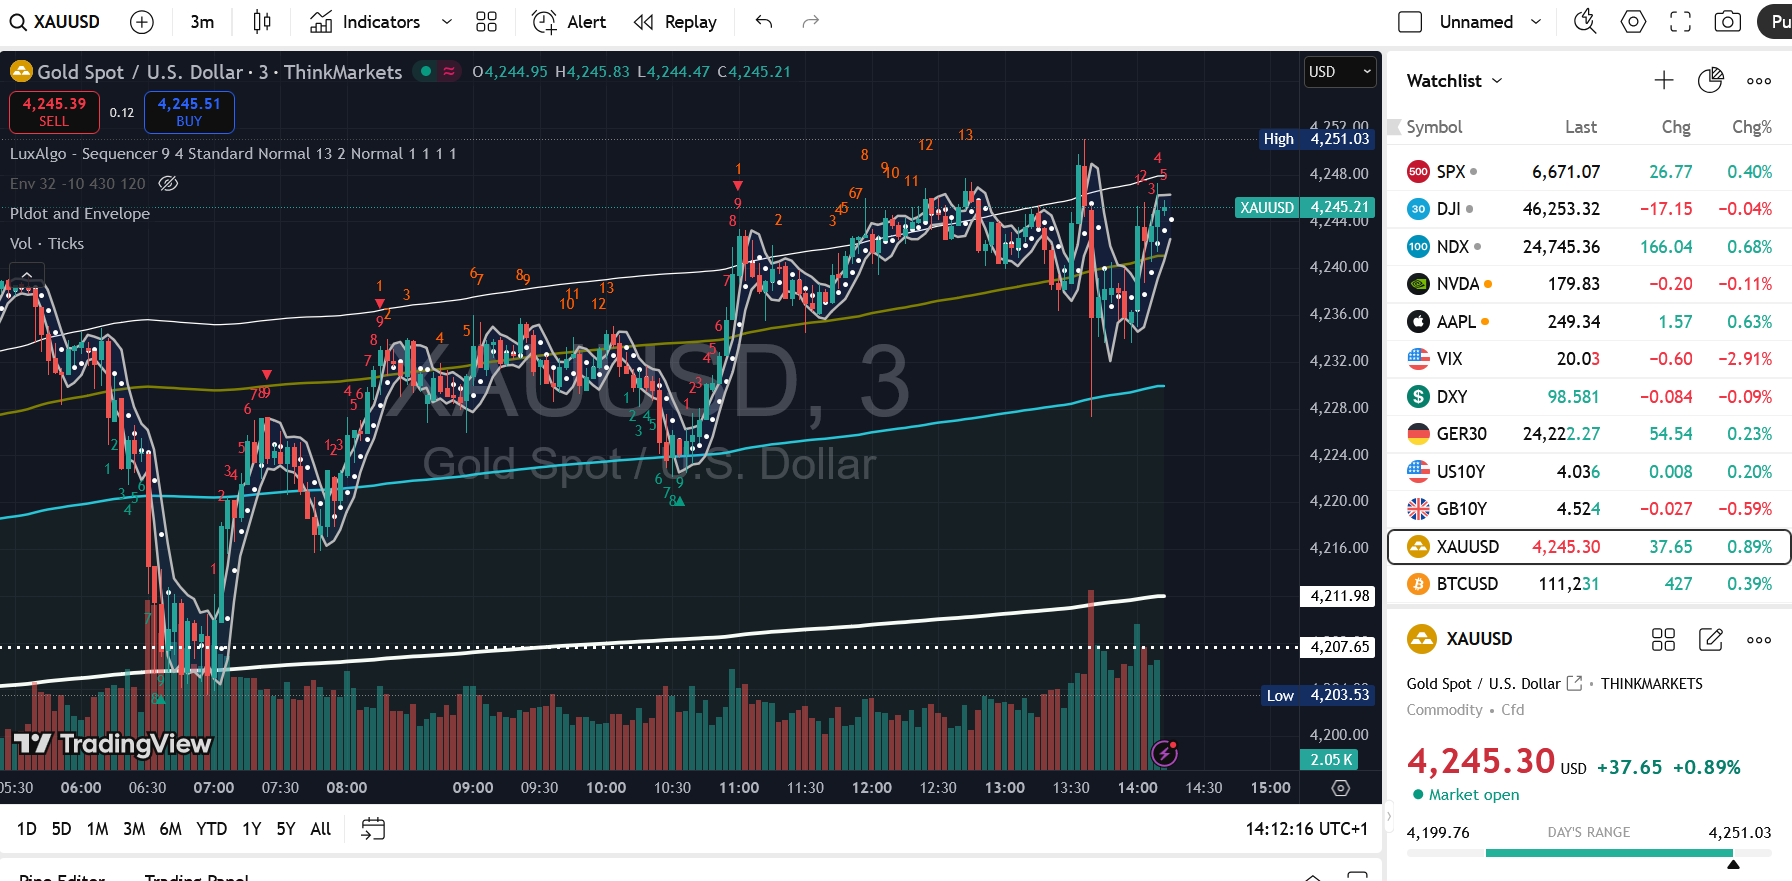Image resolution: width=1792 pixels, height=881 pixels.
Task: Open the Unnamed layout menu
Action: coord(1490,22)
